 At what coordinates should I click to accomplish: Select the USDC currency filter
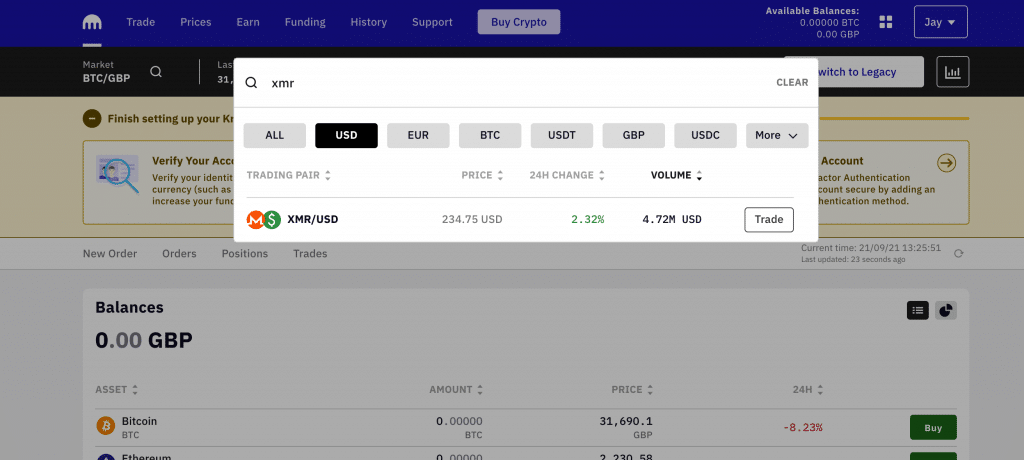(x=705, y=135)
